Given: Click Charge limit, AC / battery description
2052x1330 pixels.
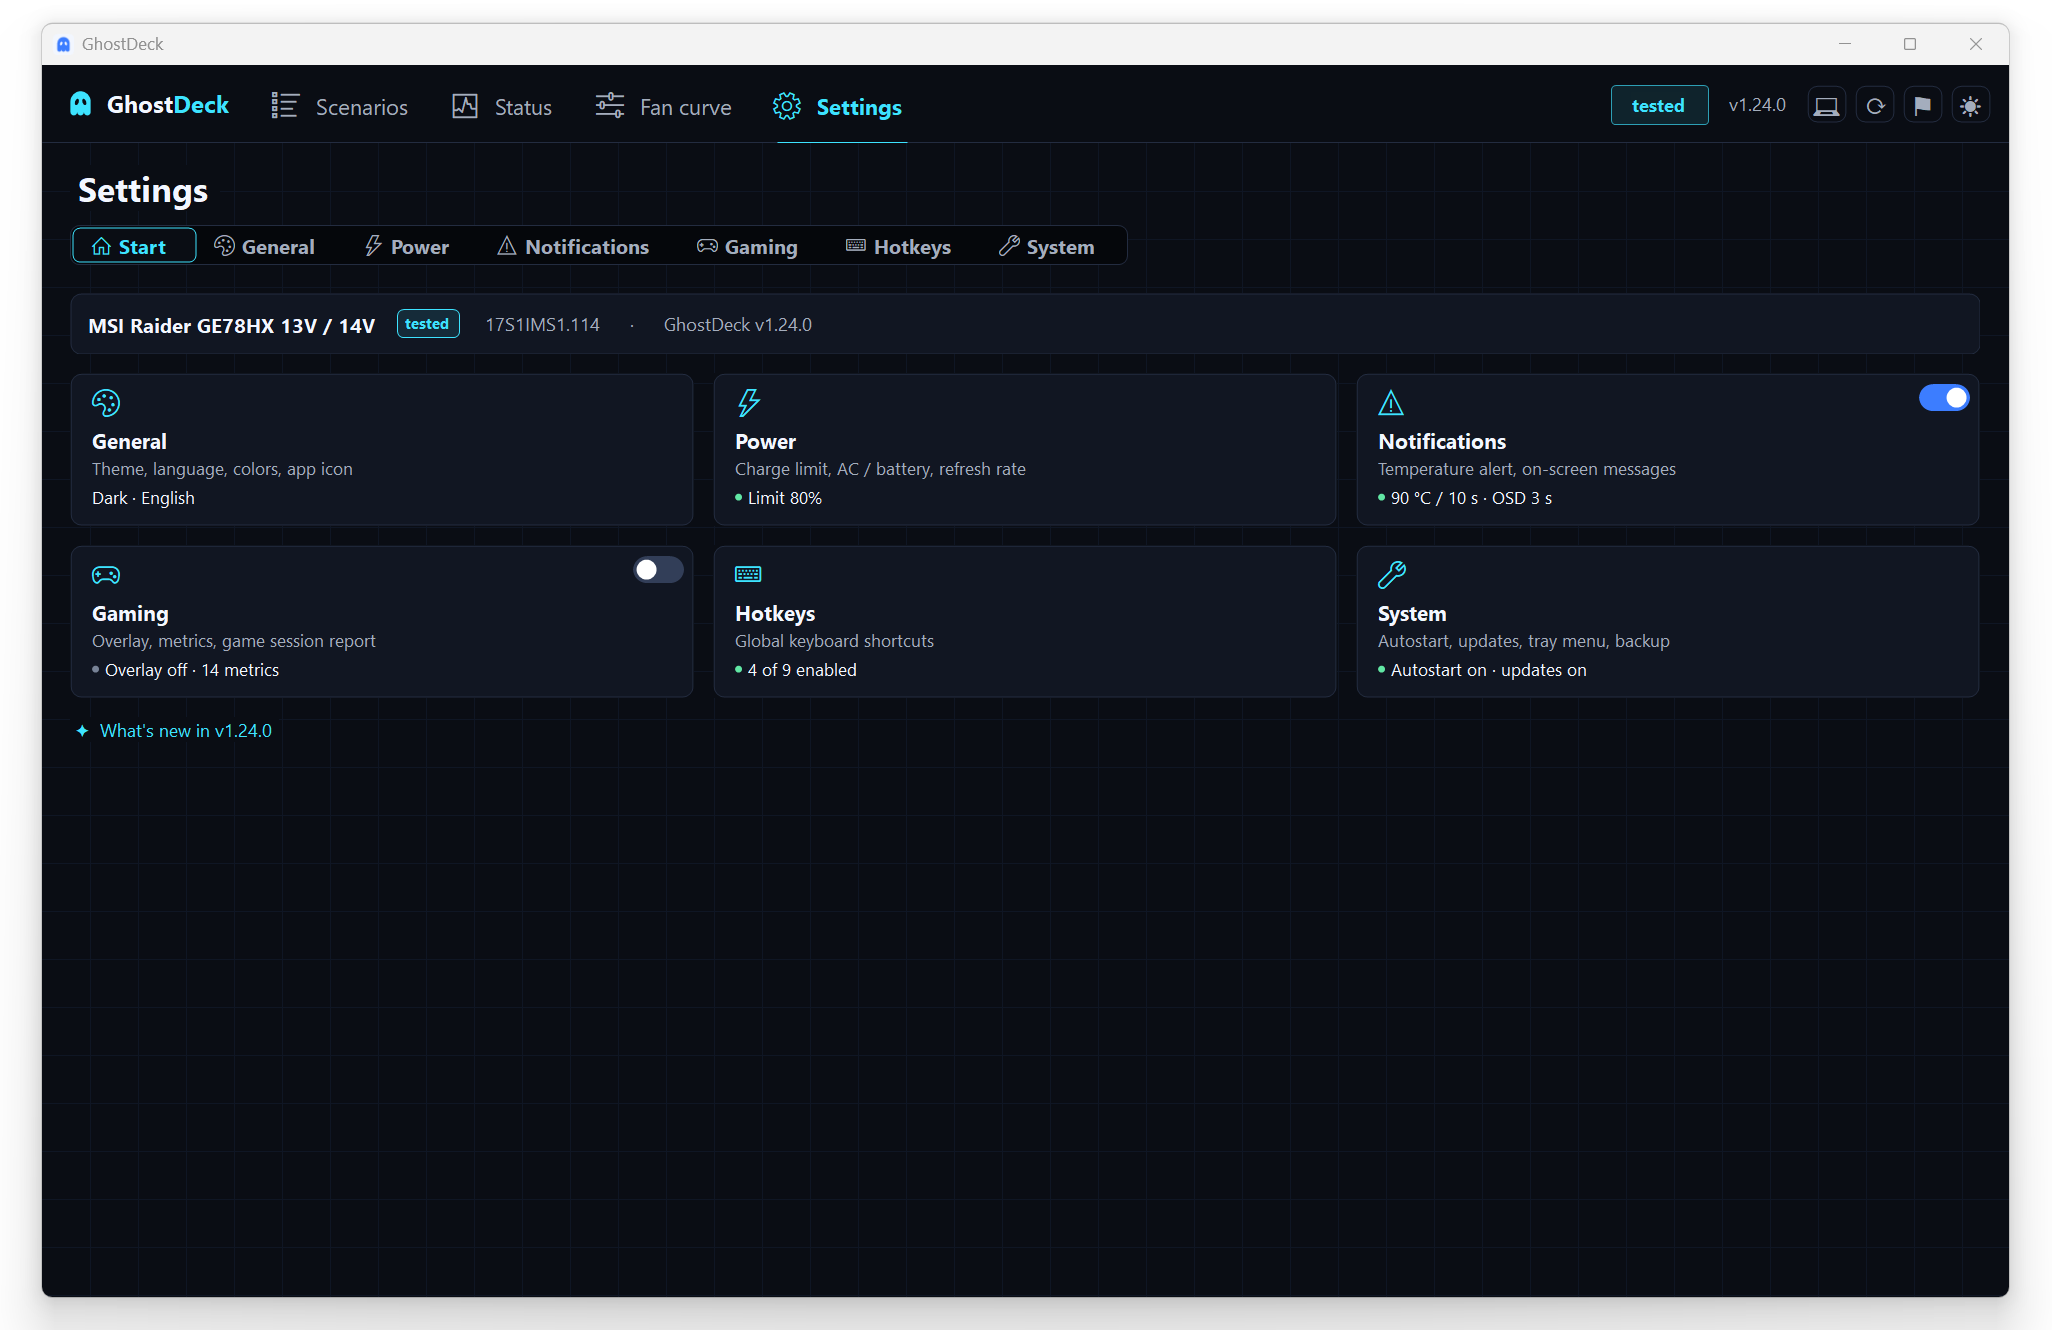Looking at the screenshot, I should (x=880, y=469).
